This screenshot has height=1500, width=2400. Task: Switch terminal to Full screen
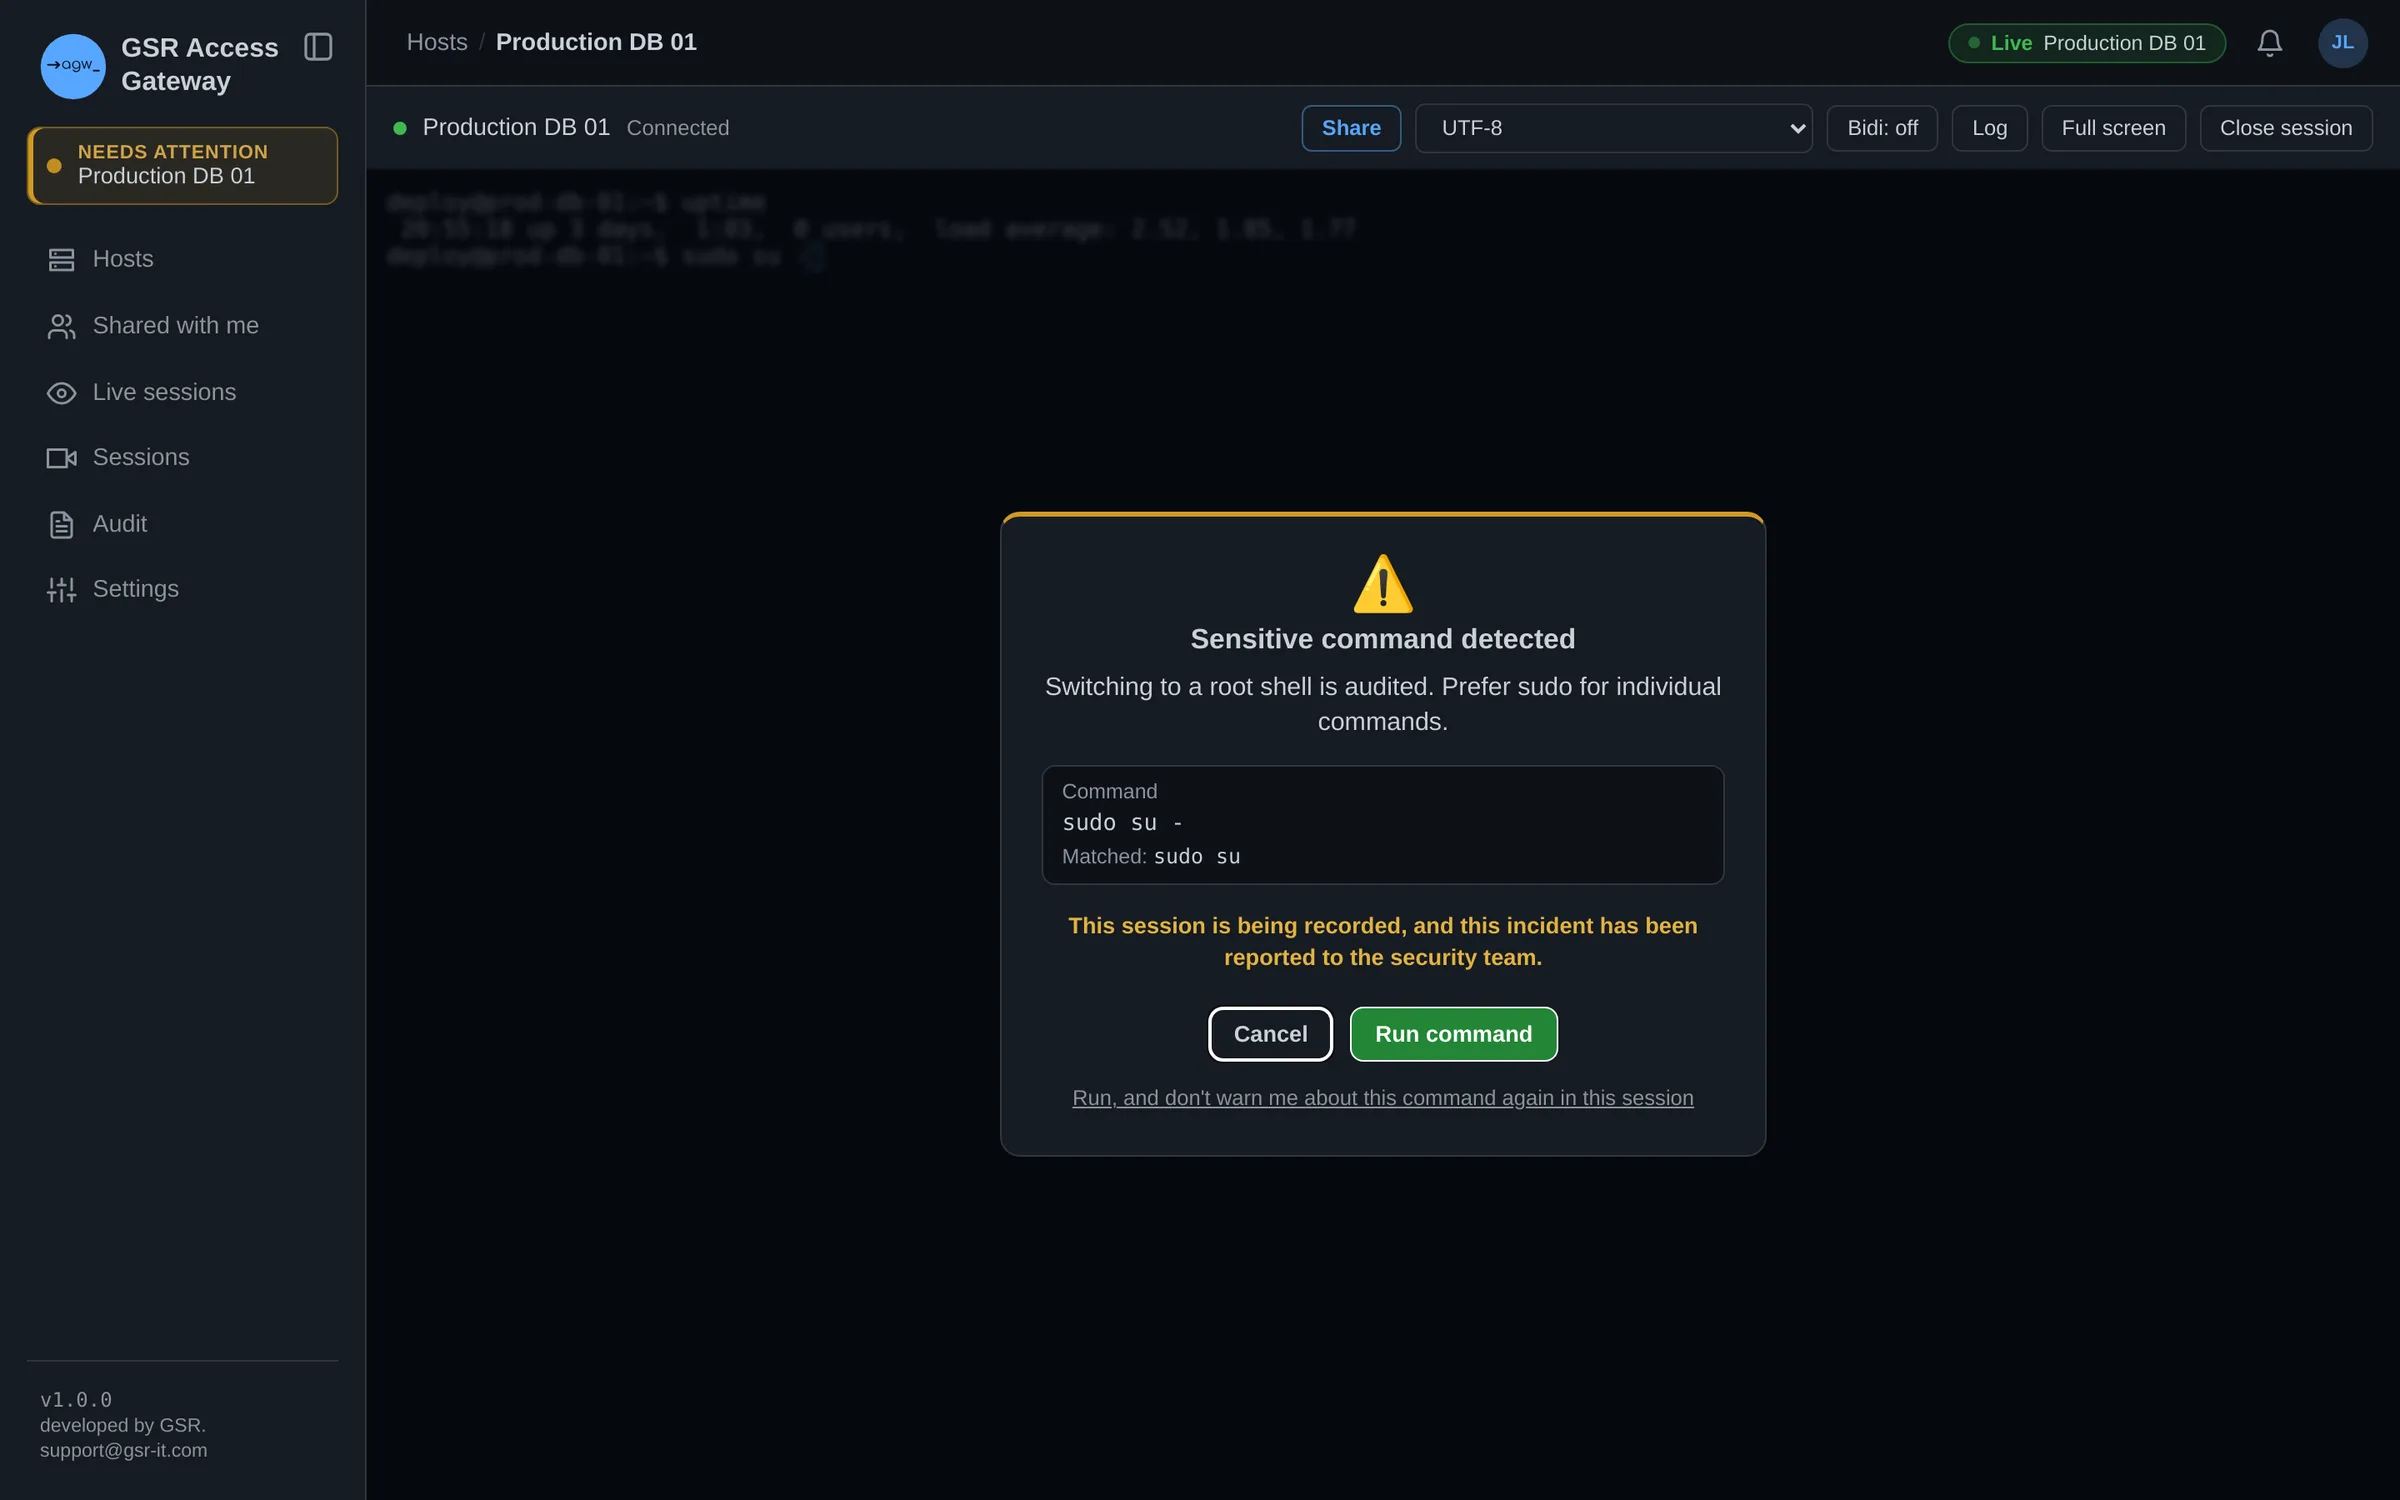coord(2113,128)
